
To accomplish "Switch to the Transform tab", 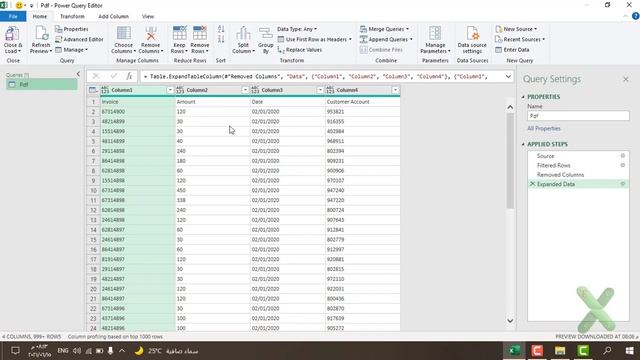I will click(72, 16).
